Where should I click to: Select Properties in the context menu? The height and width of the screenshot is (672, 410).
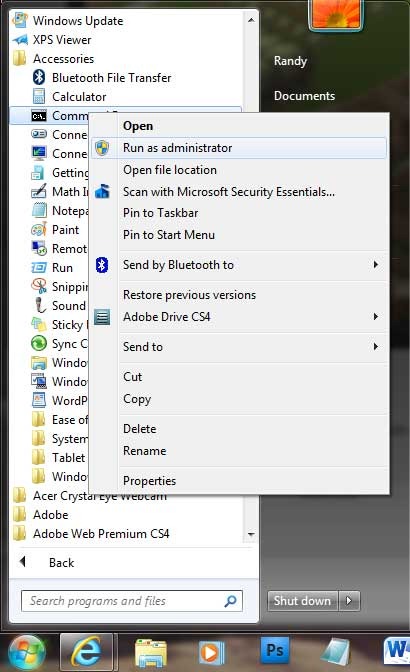pos(239,481)
